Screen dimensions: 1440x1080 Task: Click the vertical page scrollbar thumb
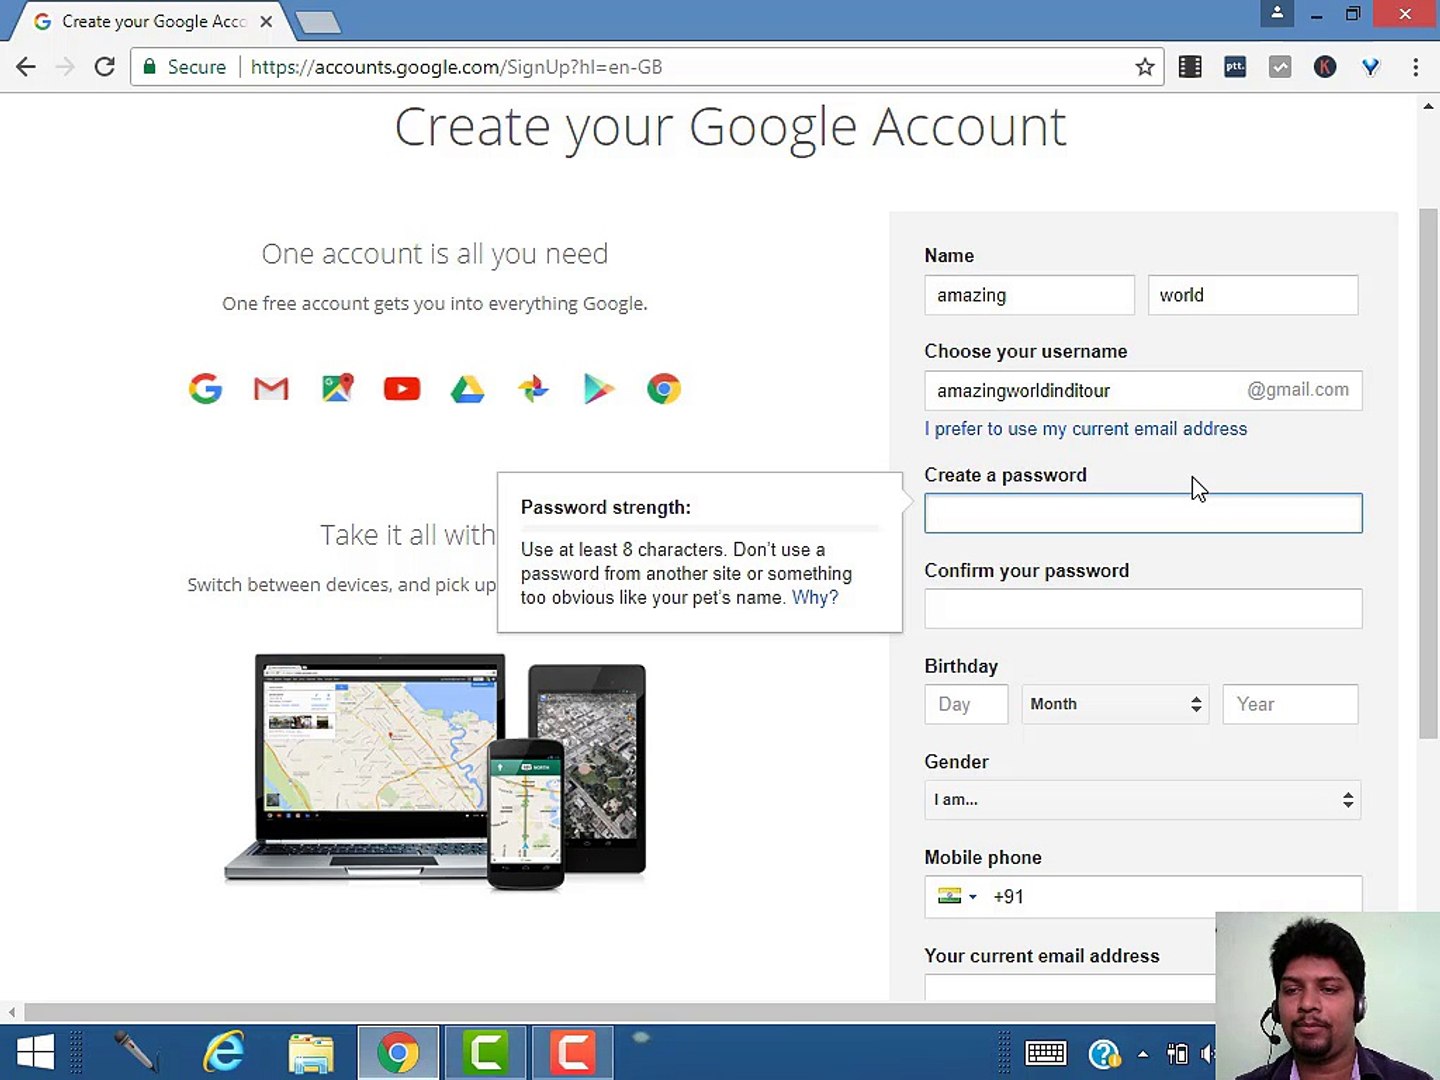click(x=1428, y=474)
